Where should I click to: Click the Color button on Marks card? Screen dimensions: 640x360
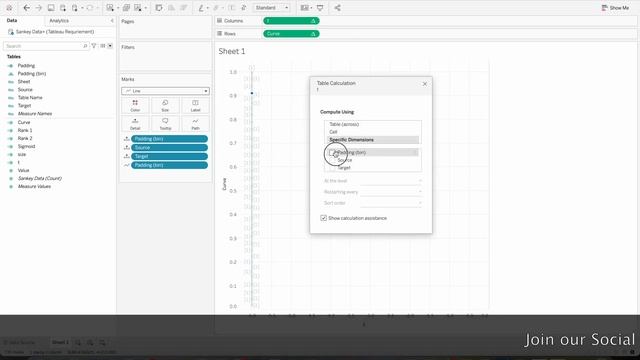click(135, 106)
